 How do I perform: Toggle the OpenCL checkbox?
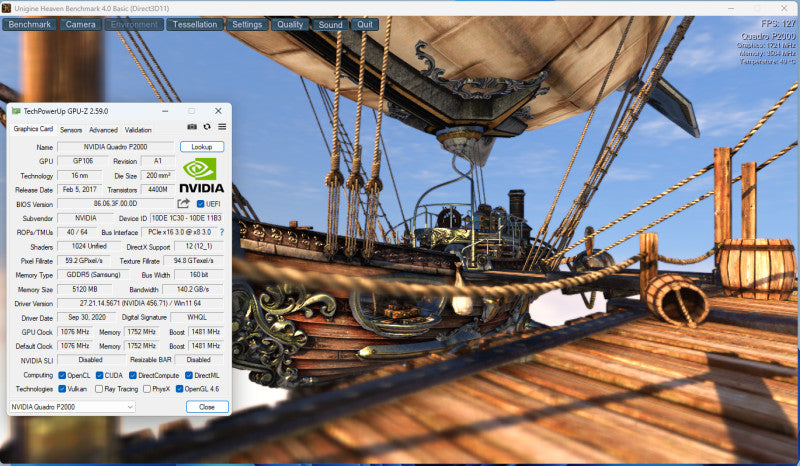coord(62,375)
